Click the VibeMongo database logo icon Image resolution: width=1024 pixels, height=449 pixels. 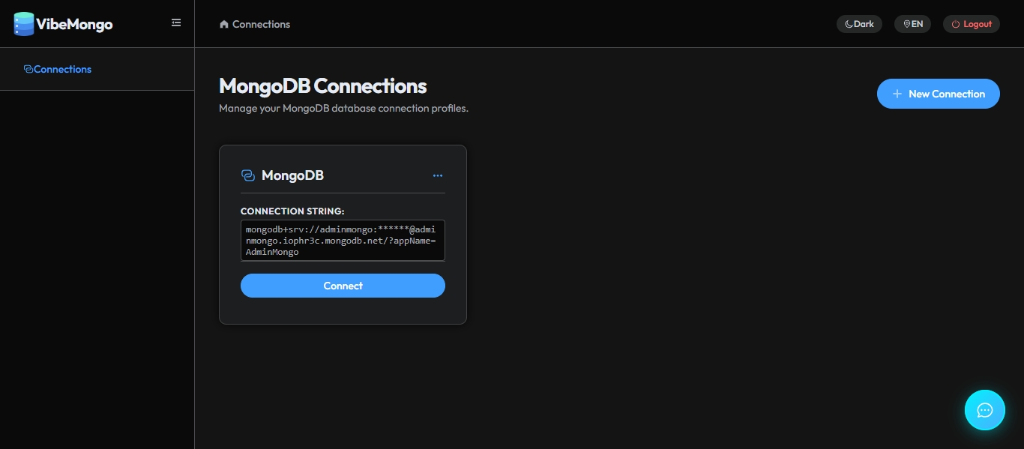[x=24, y=24]
